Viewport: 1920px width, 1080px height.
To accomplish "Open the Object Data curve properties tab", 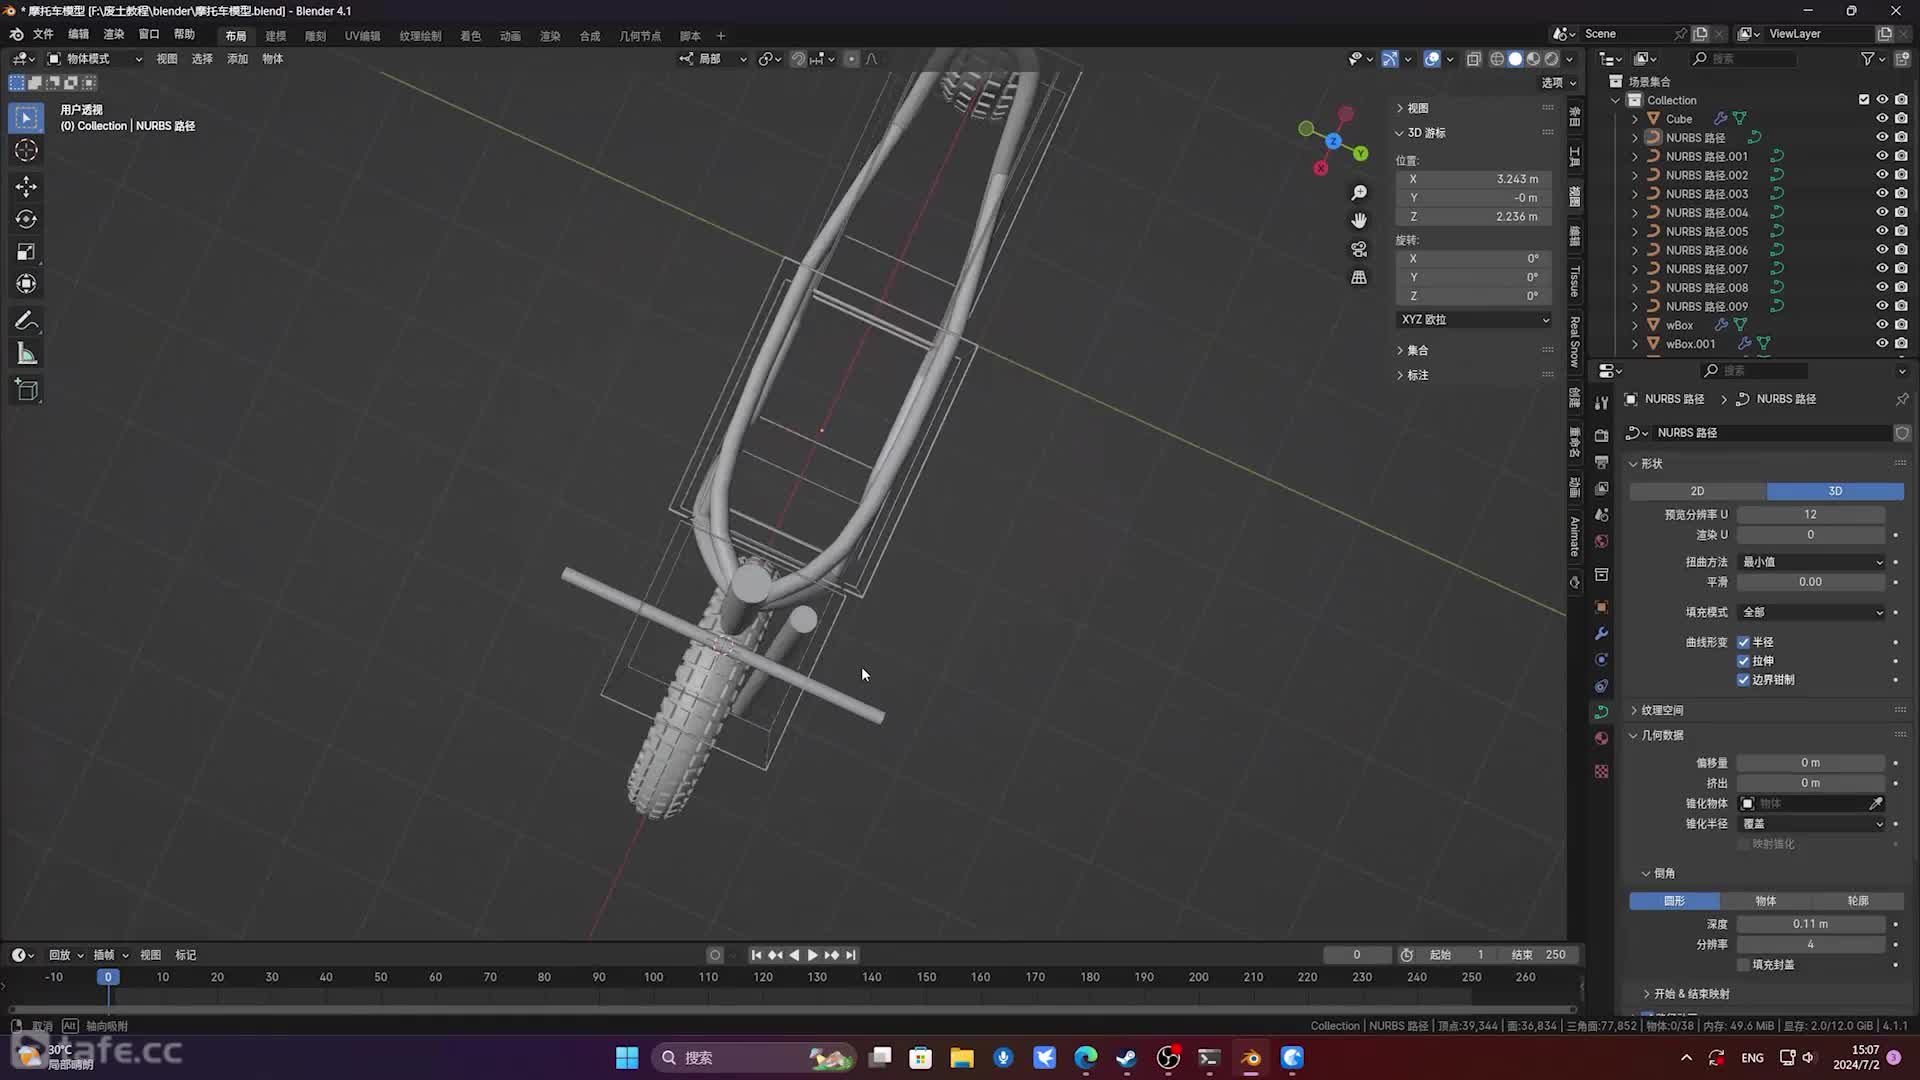I will click(x=1601, y=712).
